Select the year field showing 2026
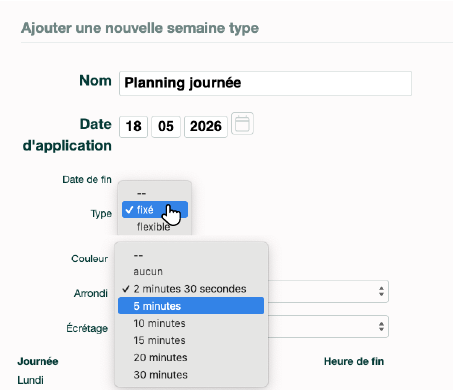 [x=206, y=127]
